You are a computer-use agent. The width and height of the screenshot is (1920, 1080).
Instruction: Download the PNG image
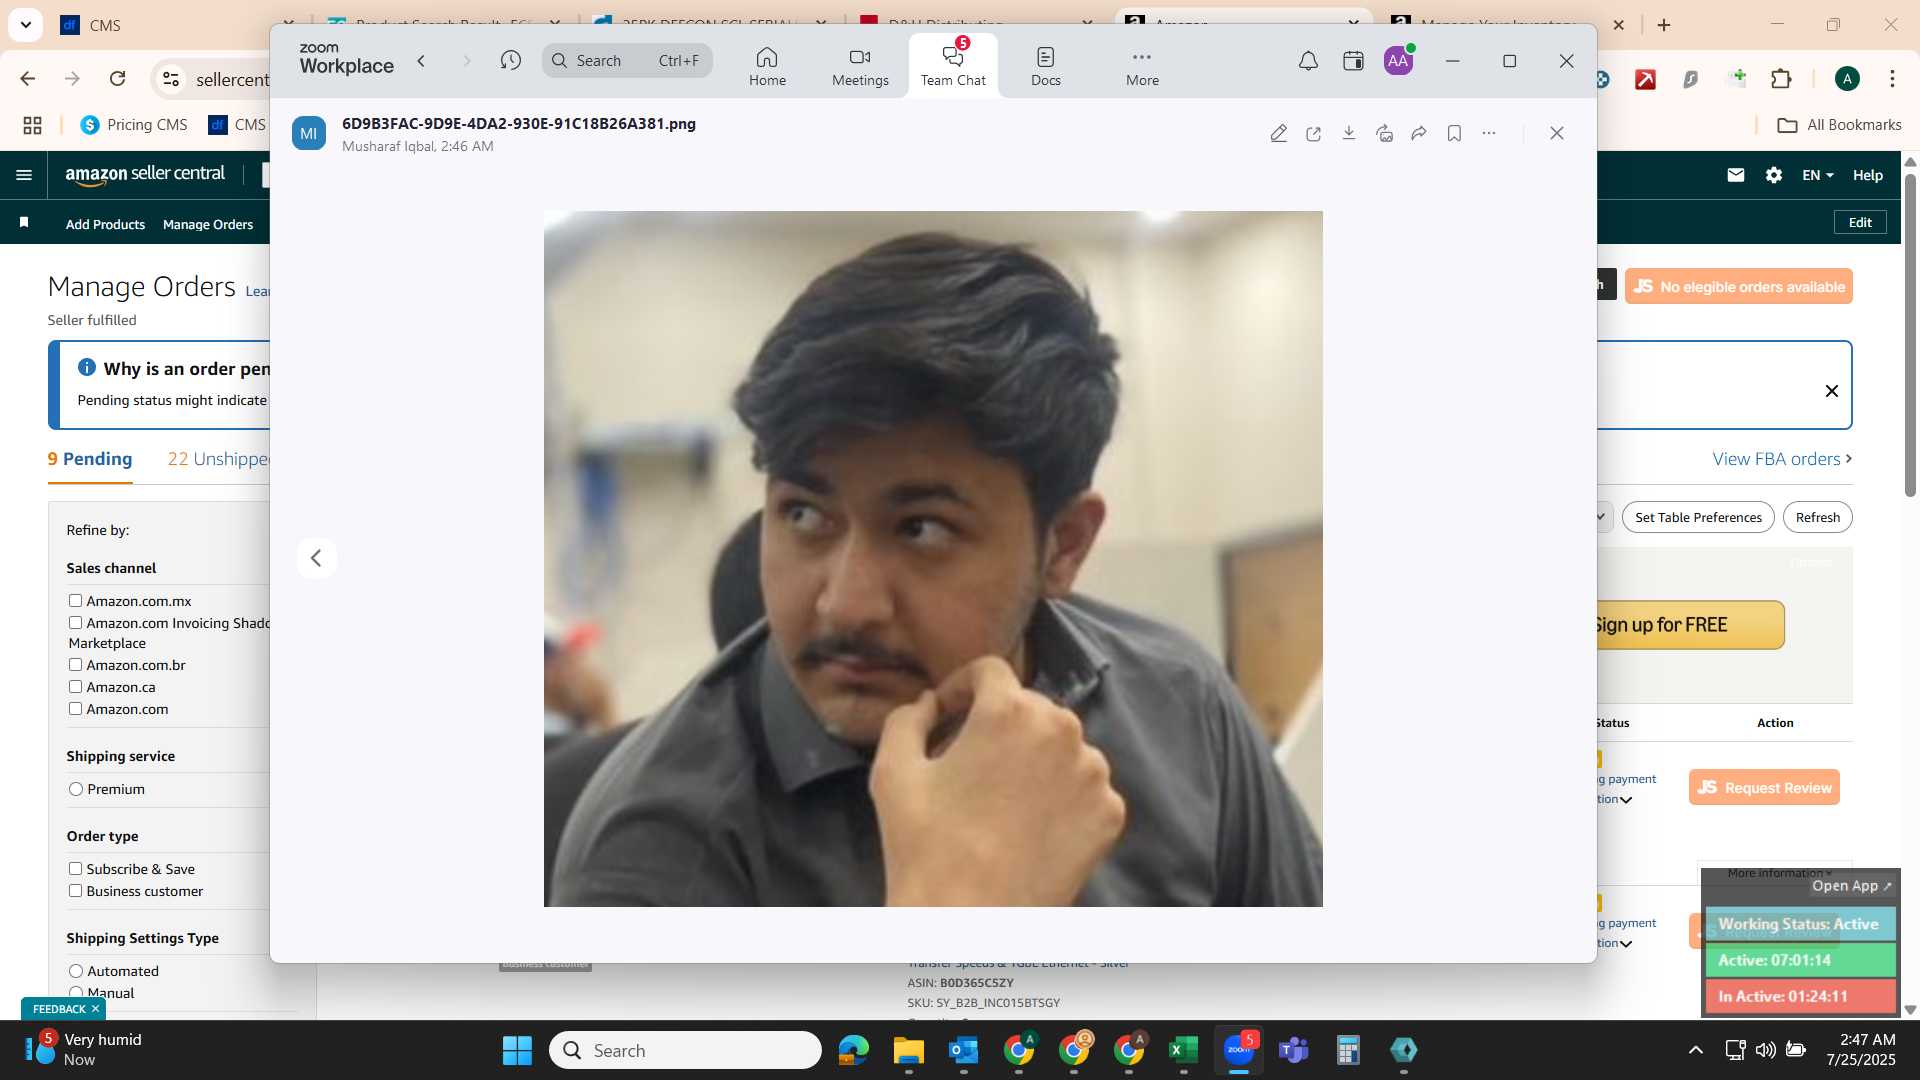(1349, 133)
